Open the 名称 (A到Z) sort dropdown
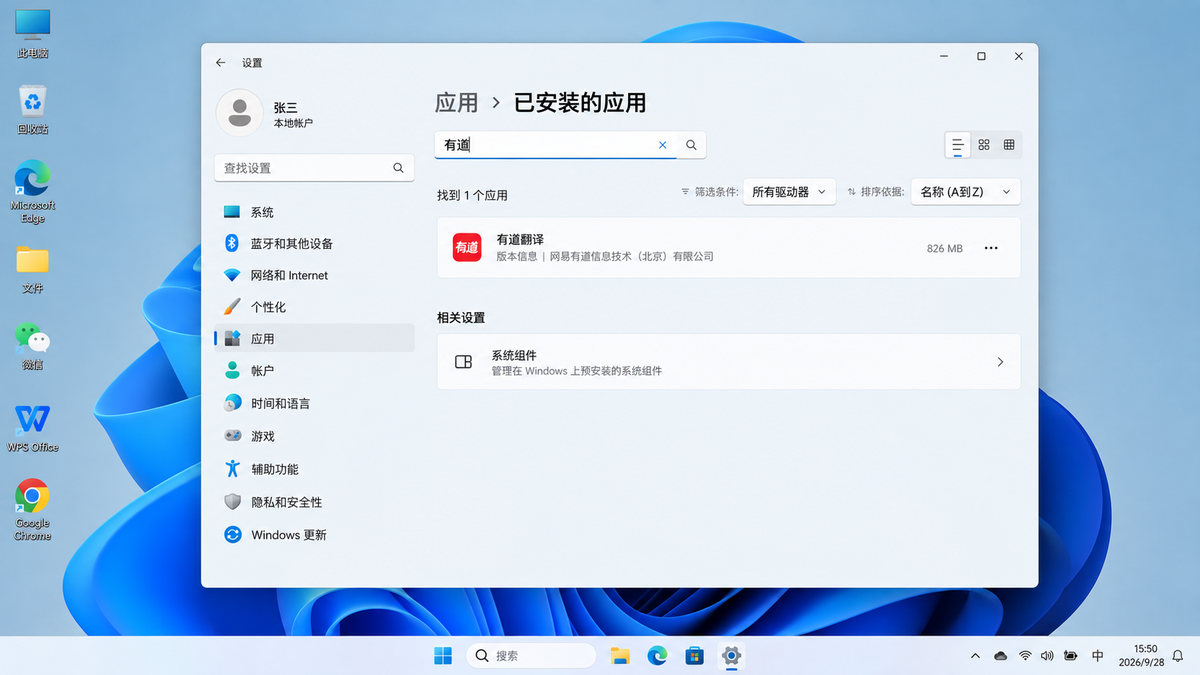Image resolution: width=1200 pixels, height=675 pixels. coord(965,192)
